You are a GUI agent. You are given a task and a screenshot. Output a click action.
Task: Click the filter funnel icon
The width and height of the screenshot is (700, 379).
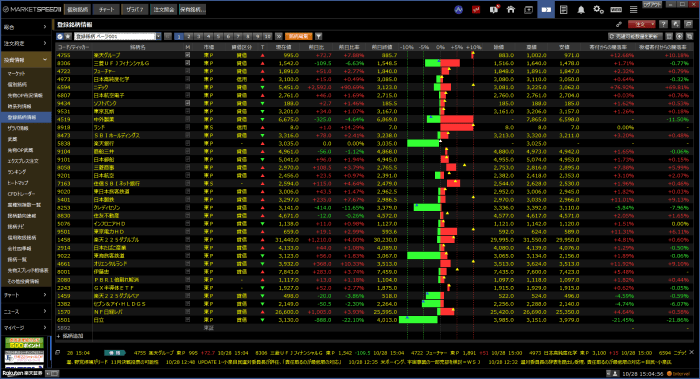pyautogui.click(x=318, y=37)
